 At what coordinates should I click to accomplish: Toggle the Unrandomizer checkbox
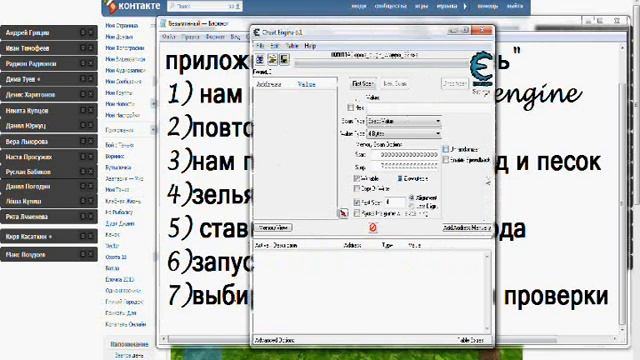click(446, 149)
